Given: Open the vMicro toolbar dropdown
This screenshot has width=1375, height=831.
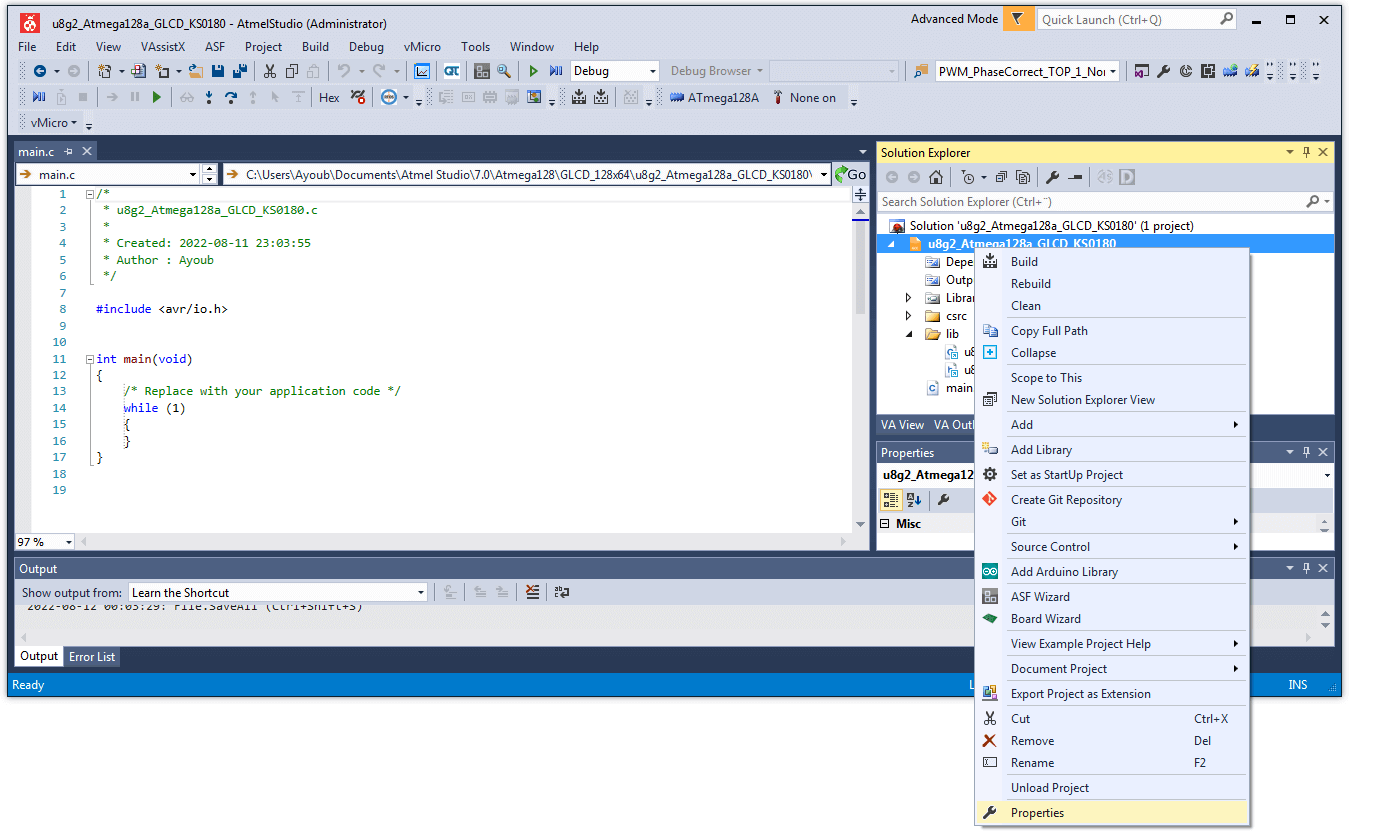Looking at the screenshot, I should pos(54,123).
